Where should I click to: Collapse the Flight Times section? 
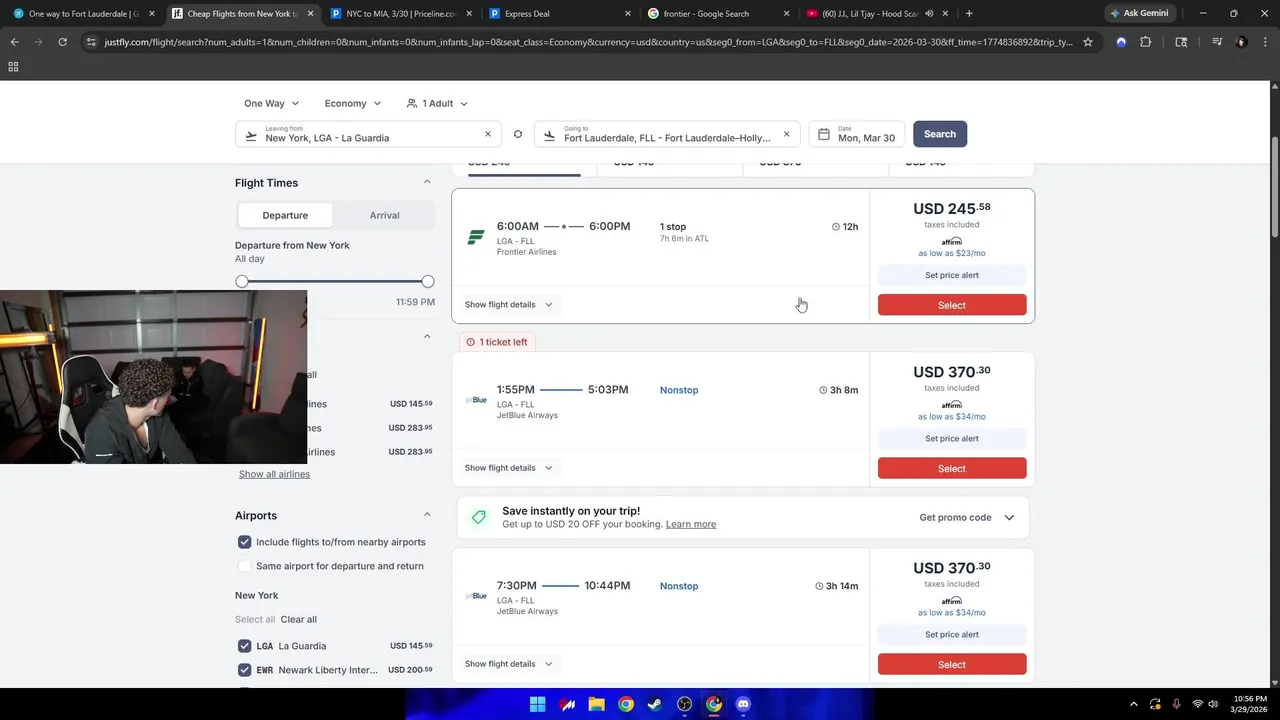(x=427, y=182)
